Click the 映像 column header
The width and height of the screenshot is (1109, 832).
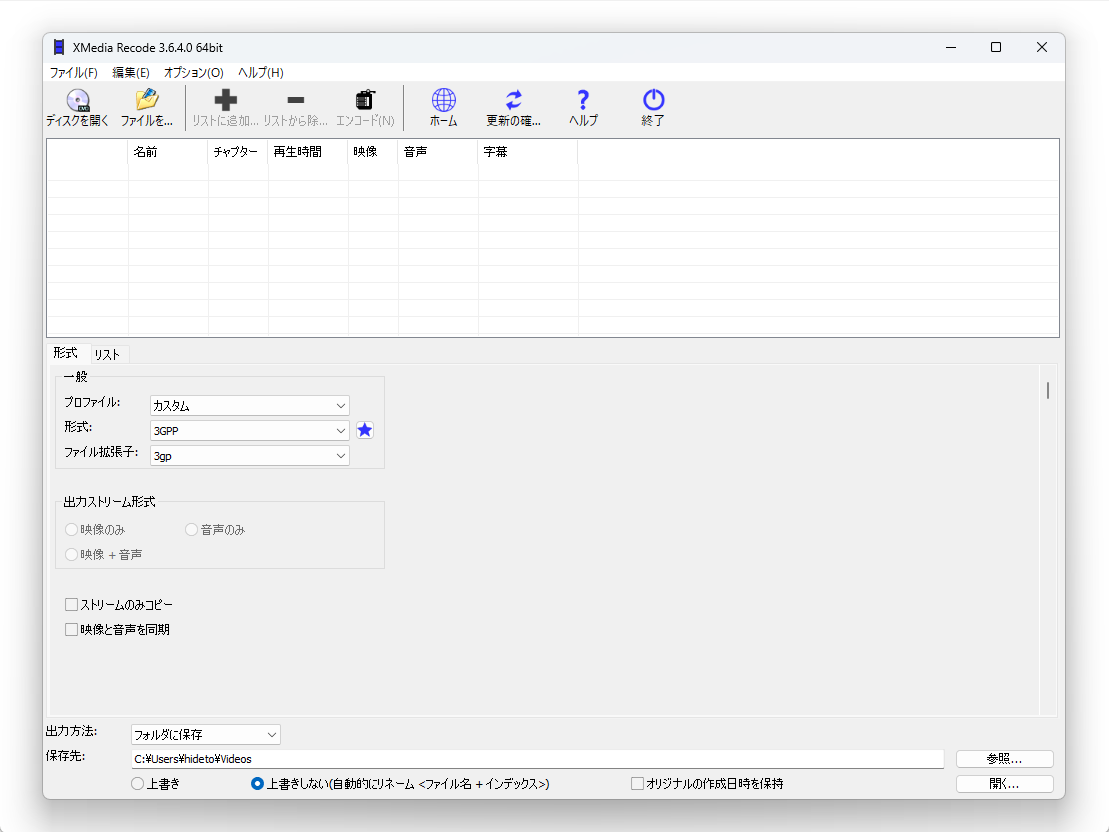[x=373, y=151]
